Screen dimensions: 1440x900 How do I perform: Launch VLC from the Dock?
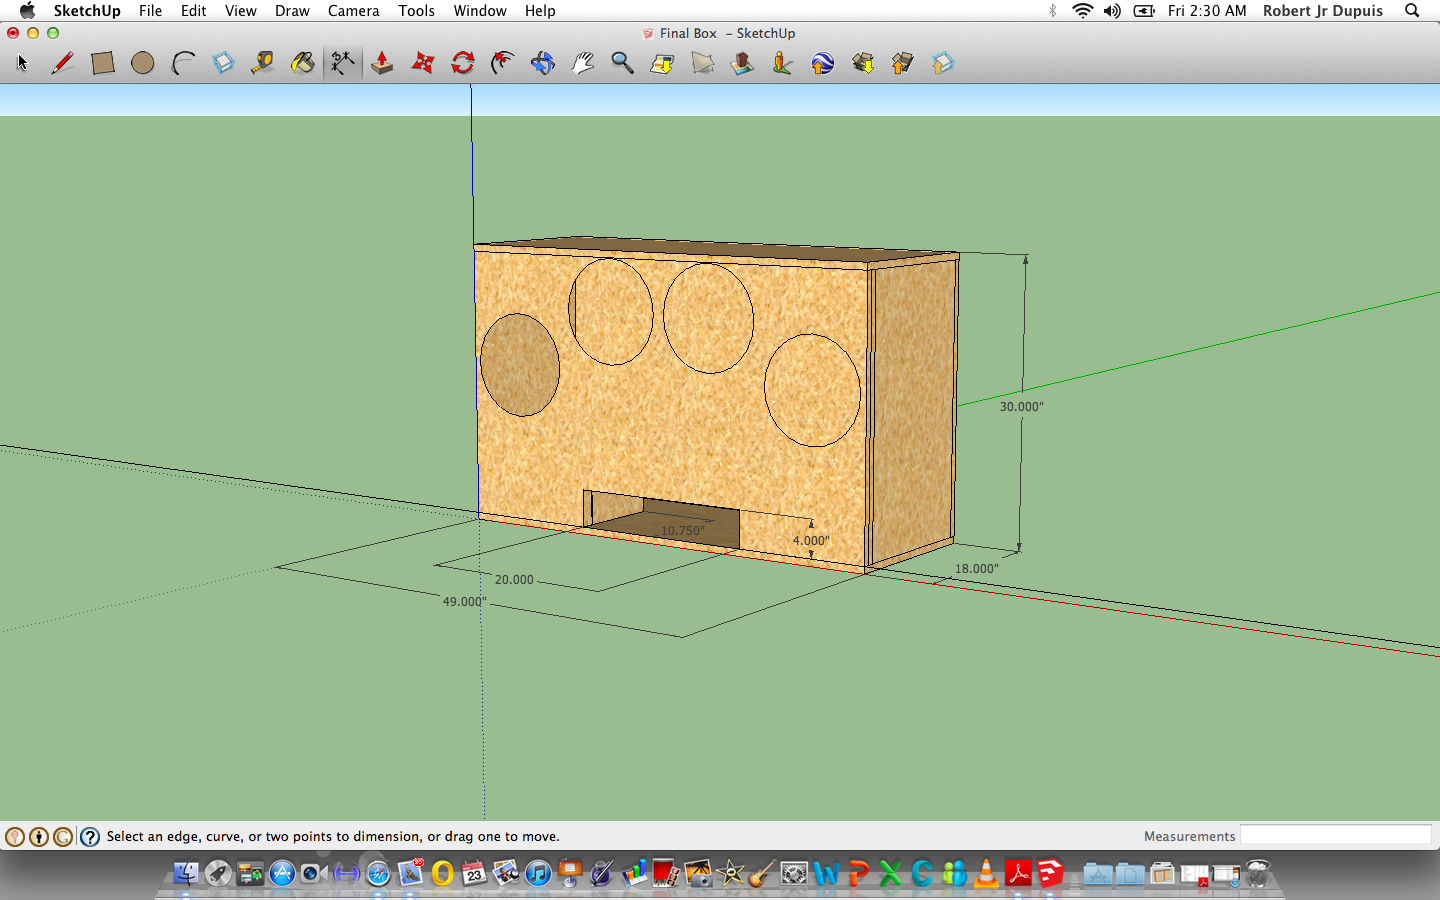tap(986, 874)
